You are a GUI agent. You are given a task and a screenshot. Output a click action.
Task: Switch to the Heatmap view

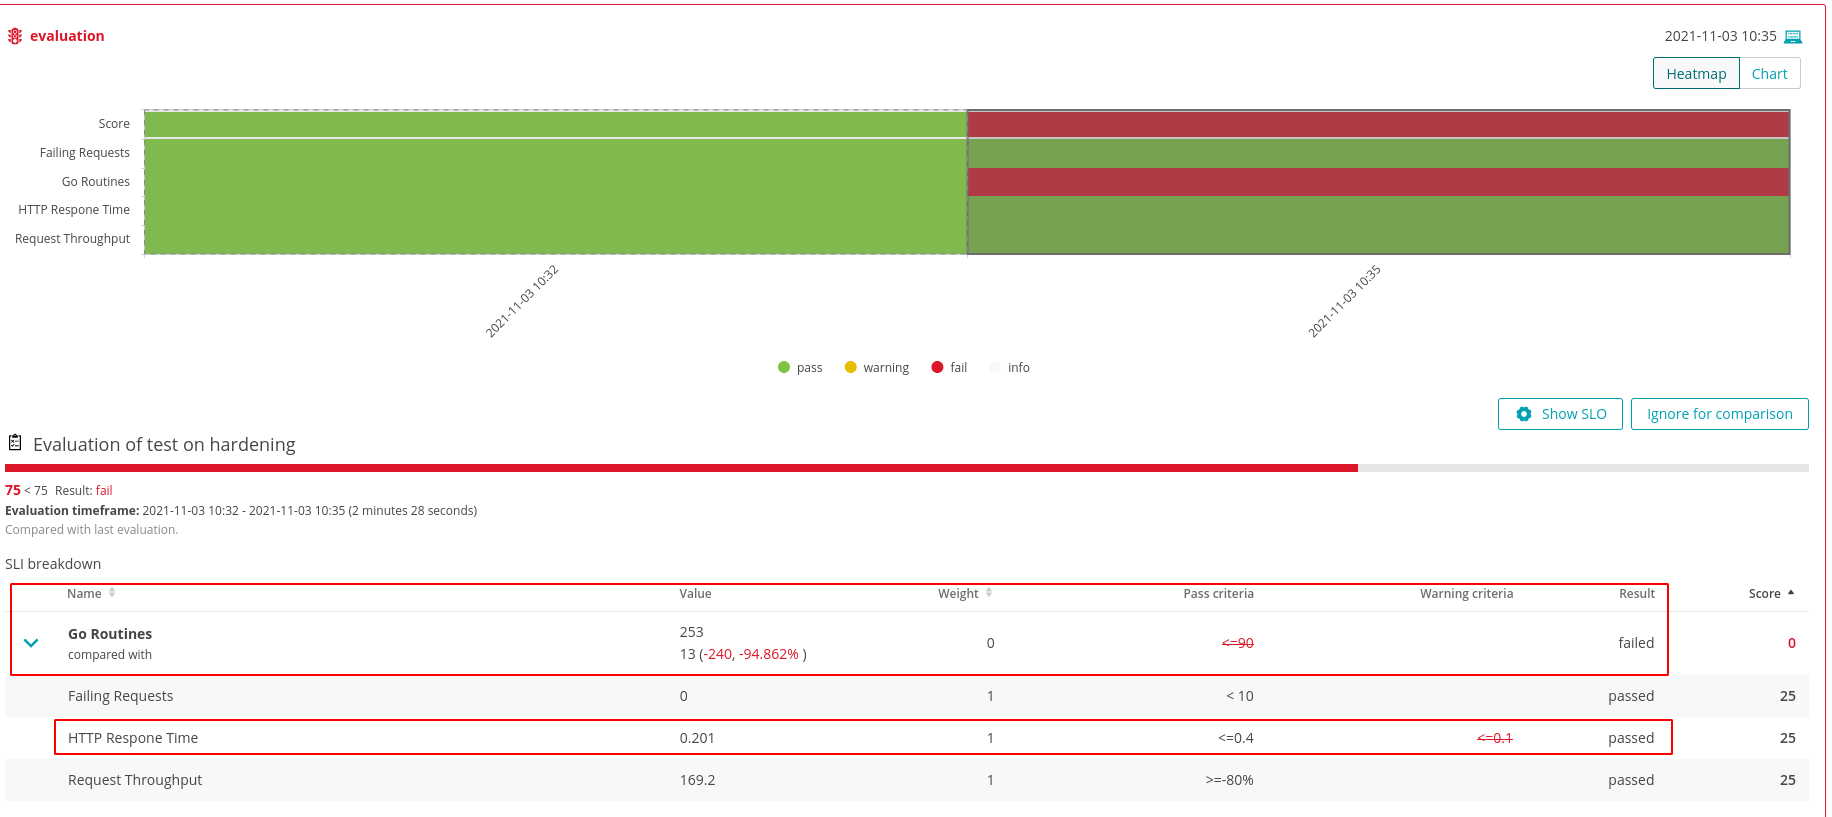coord(1696,74)
